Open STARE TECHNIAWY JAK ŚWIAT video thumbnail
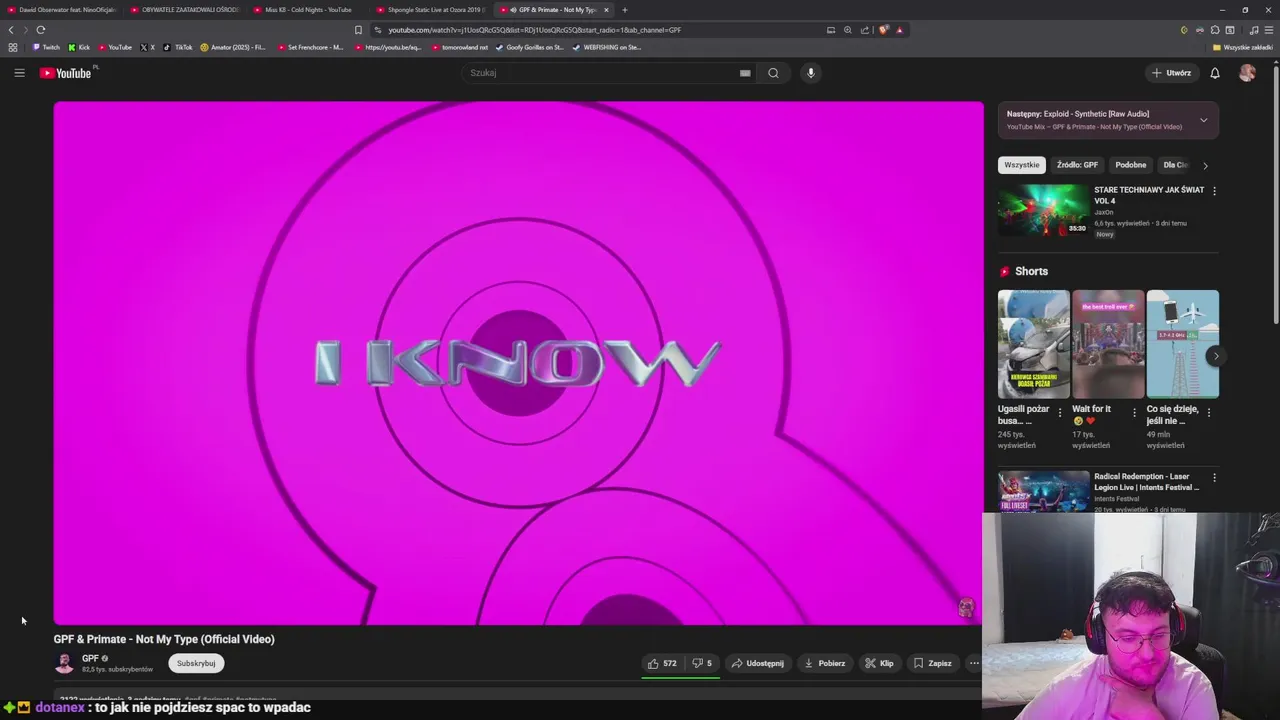1280x720 pixels. coord(1043,210)
